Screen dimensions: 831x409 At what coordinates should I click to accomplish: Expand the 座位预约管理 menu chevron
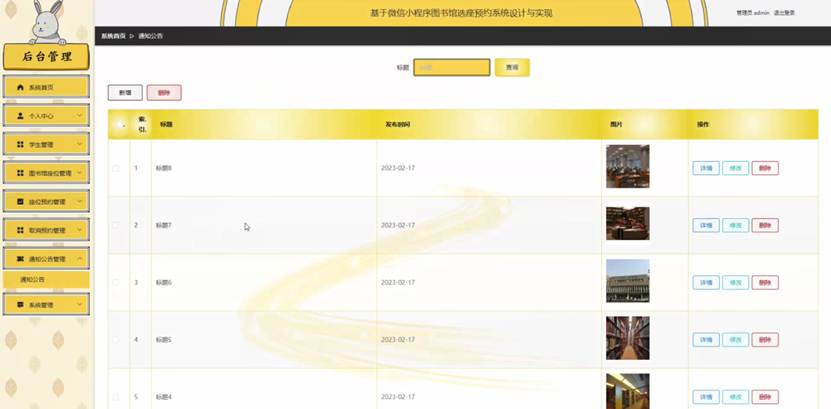[79, 201]
